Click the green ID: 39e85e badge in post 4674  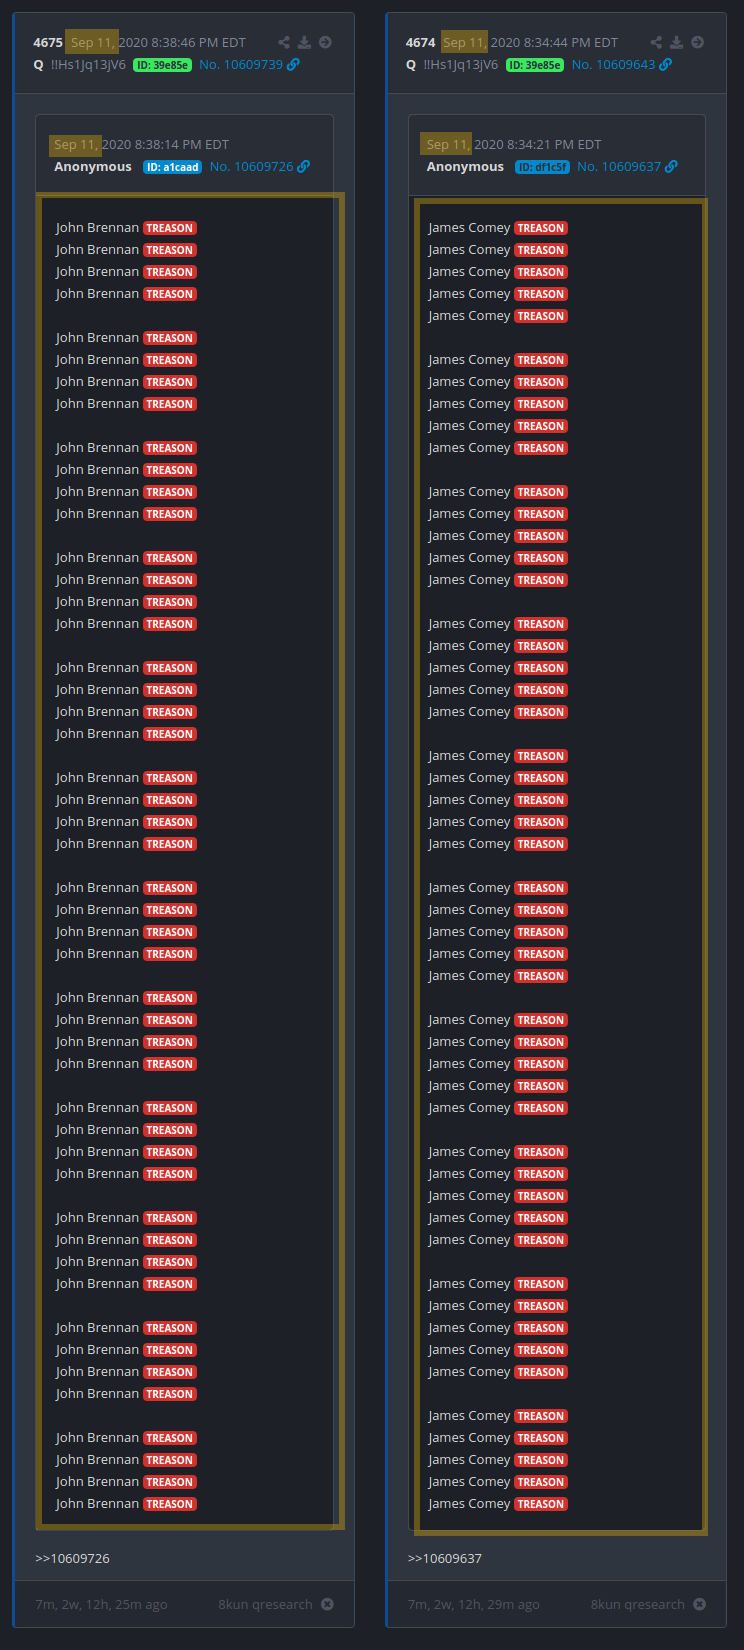[x=535, y=64]
